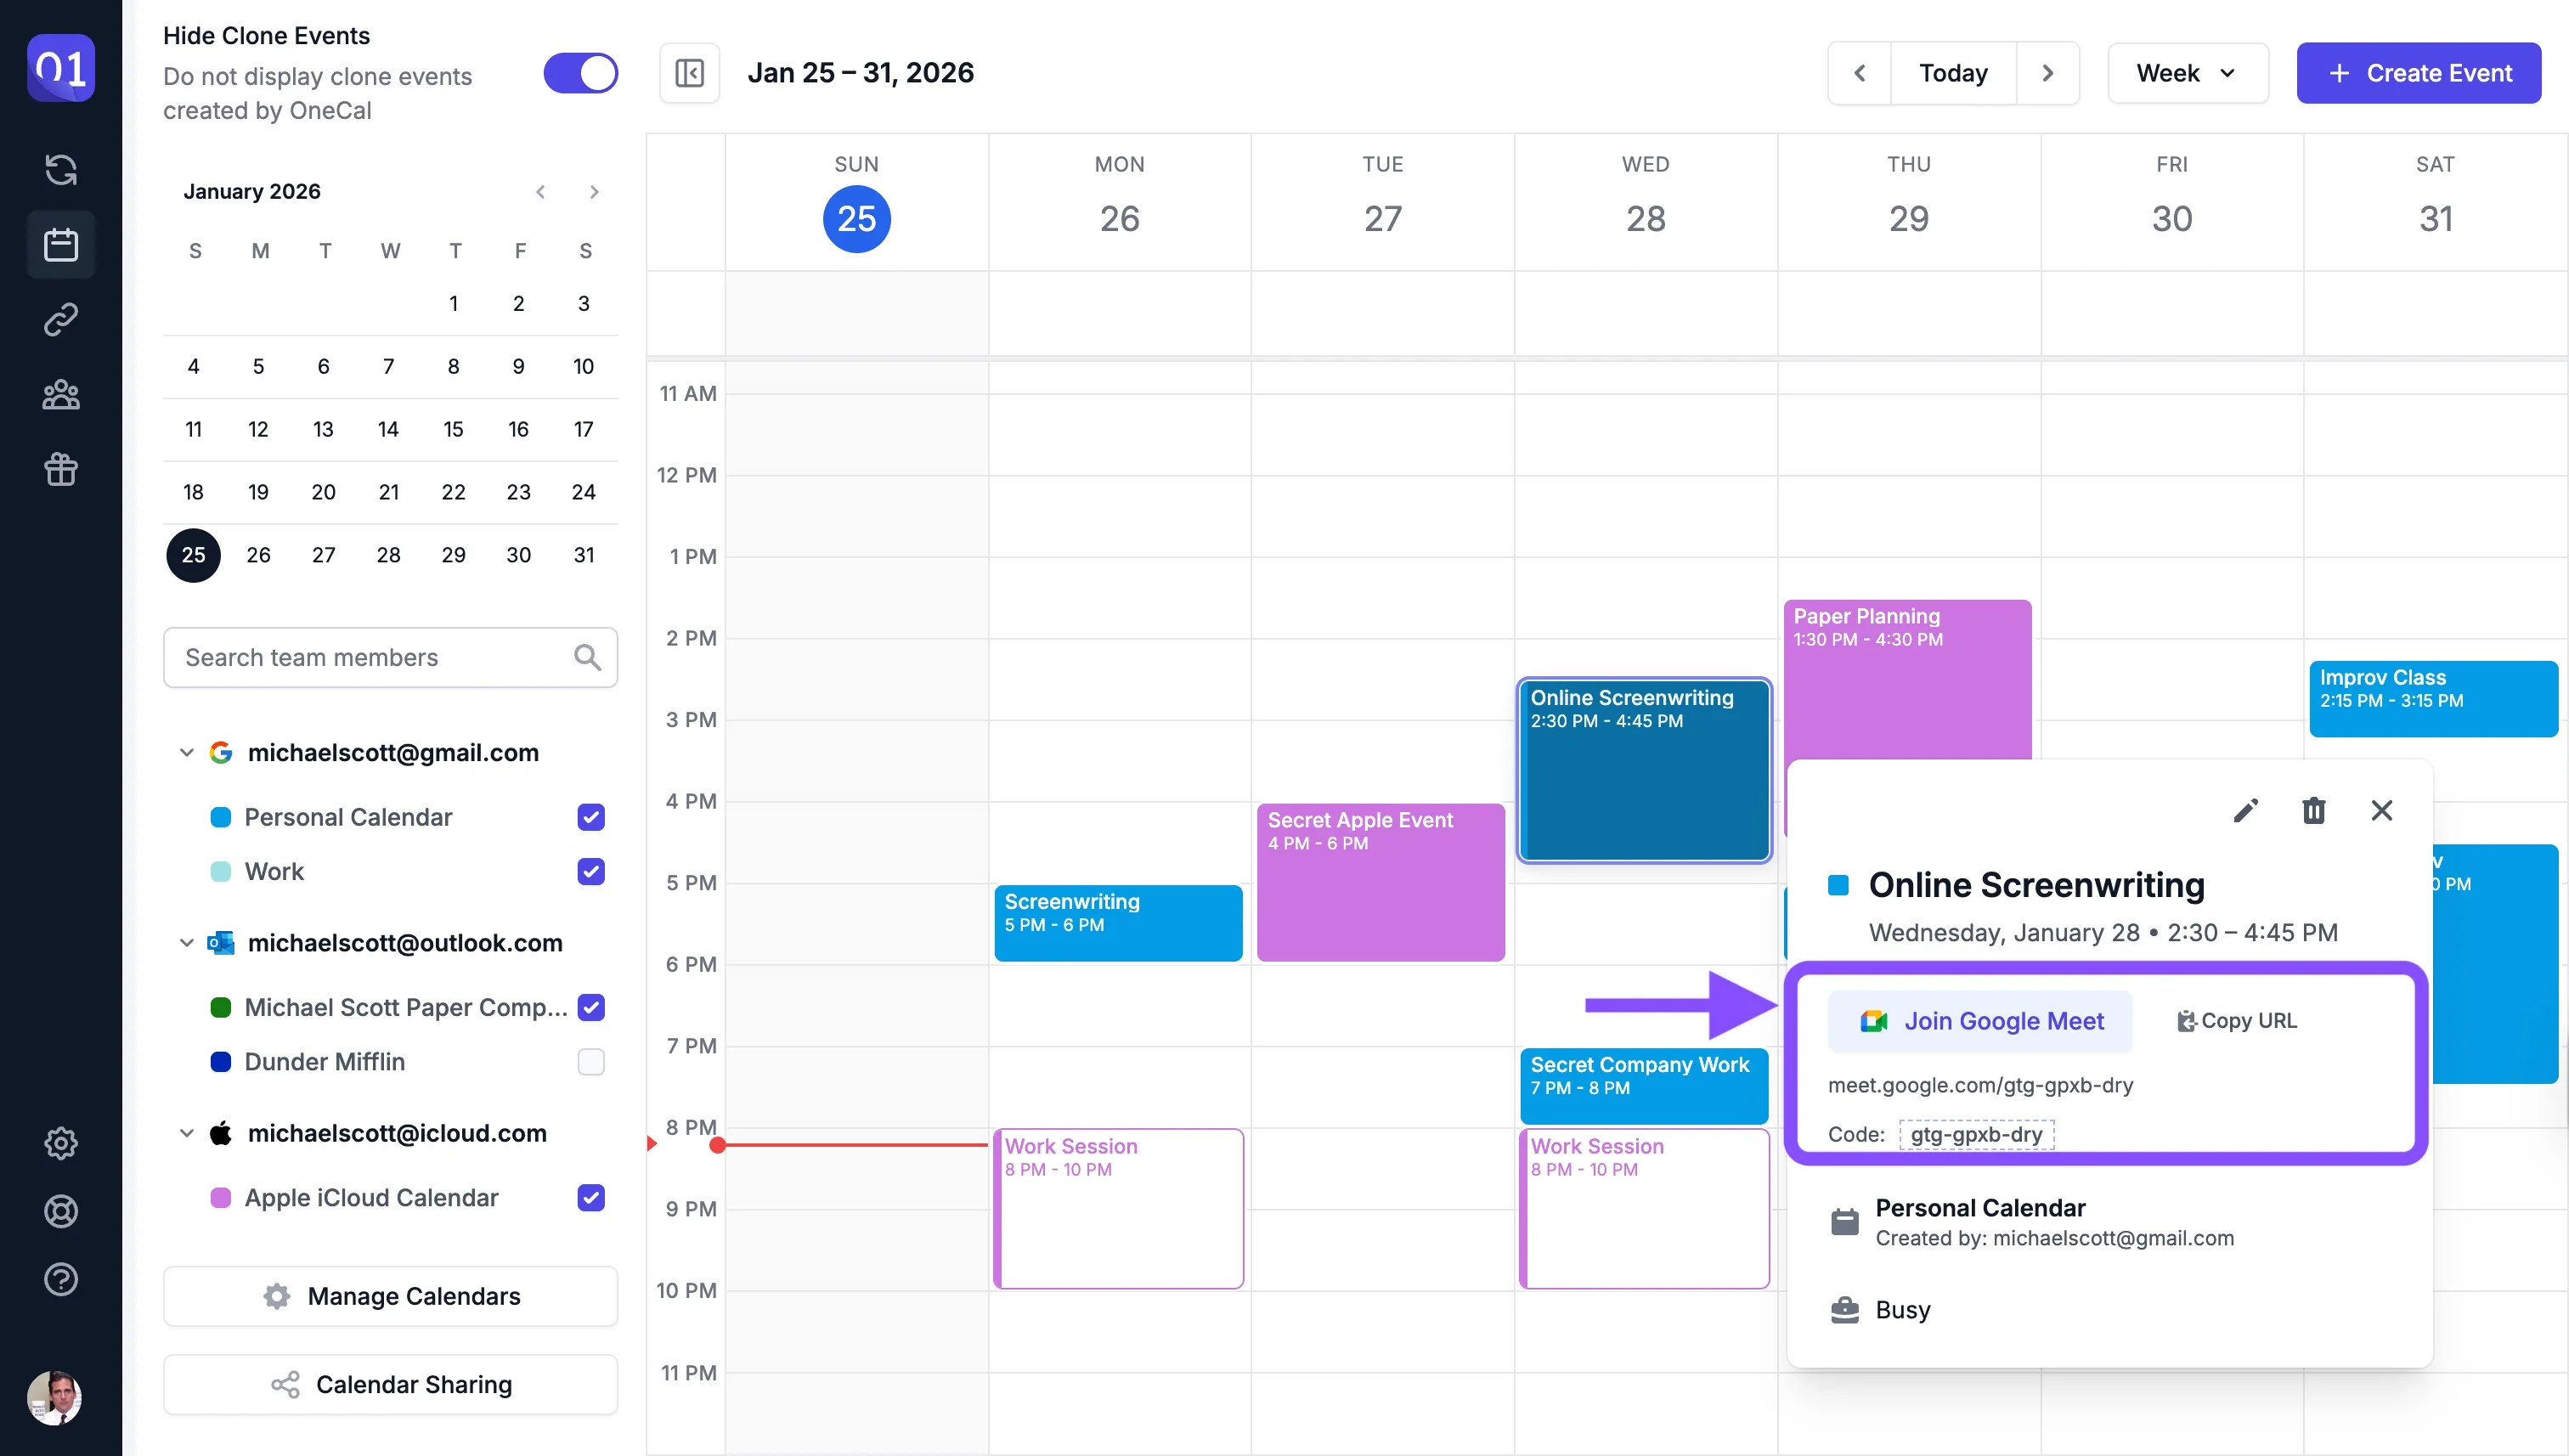Image resolution: width=2569 pixels, height=1456 pixels.
Task: Click the gift icon in the sidebar
Action: pos(61,470)
